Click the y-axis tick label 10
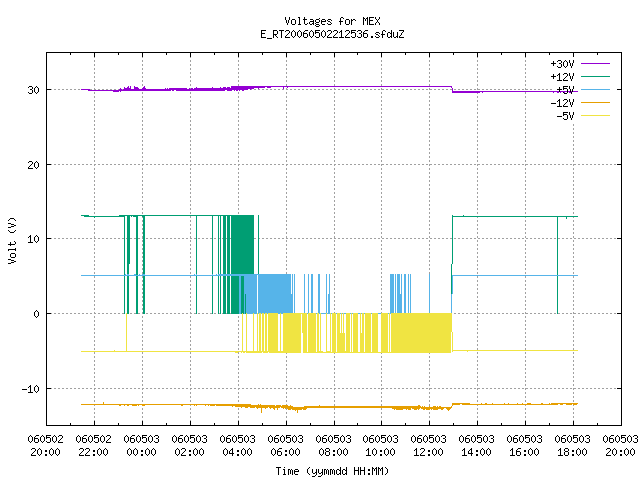 [33, 239]
